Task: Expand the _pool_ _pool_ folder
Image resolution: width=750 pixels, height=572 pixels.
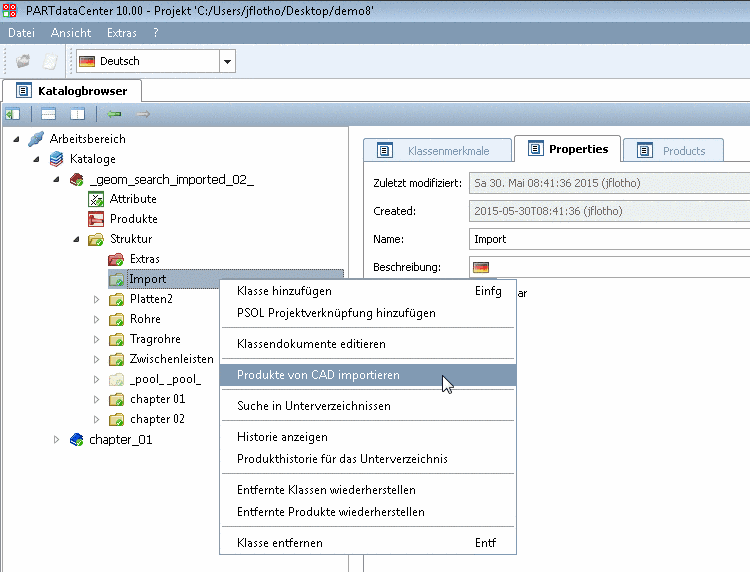Action: point(97,380)
